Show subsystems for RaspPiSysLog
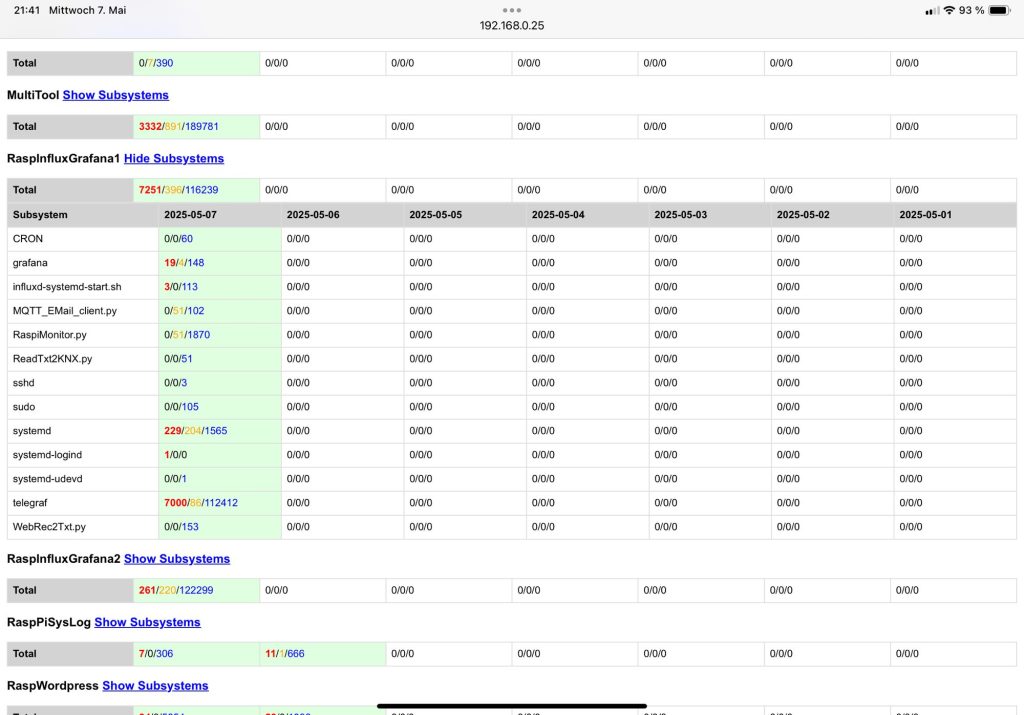Viewport: 1024px width, 715px height. point(147,622)
